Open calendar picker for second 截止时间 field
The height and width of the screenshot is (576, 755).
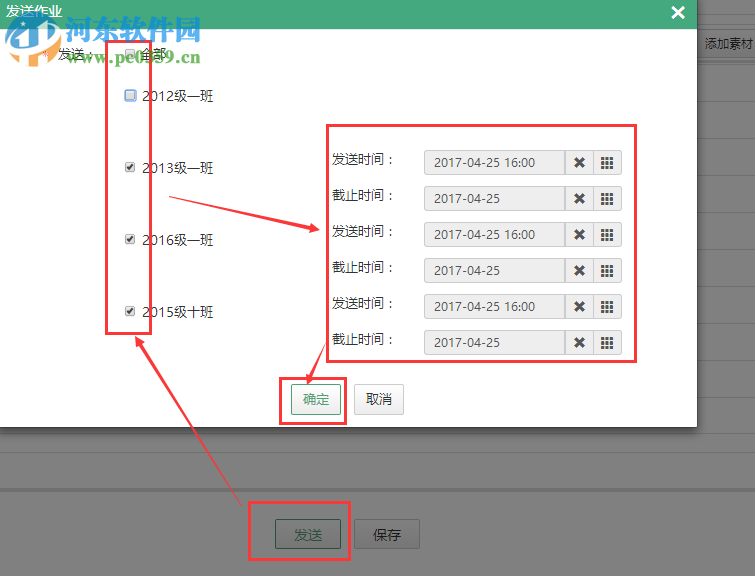click(607, 271)
